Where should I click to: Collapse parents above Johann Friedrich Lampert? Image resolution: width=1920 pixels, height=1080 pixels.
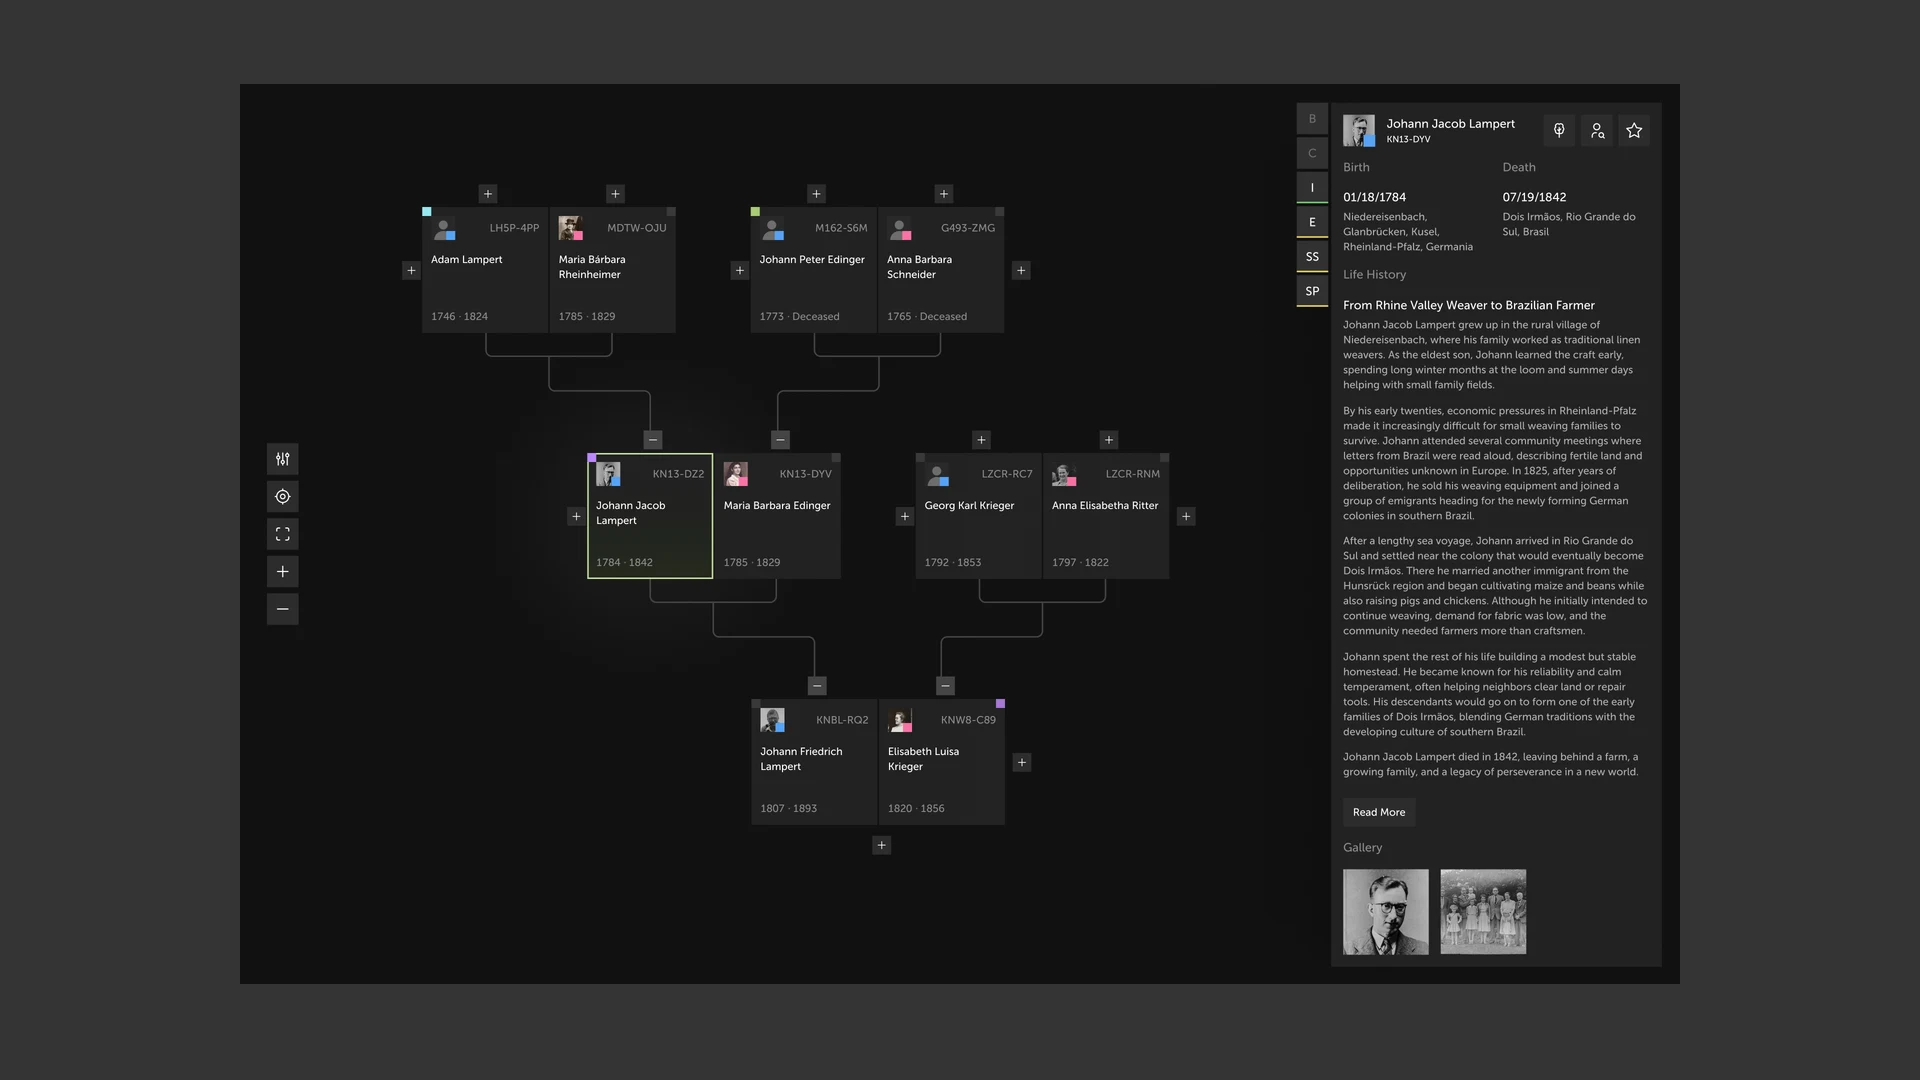pos(817,686)
